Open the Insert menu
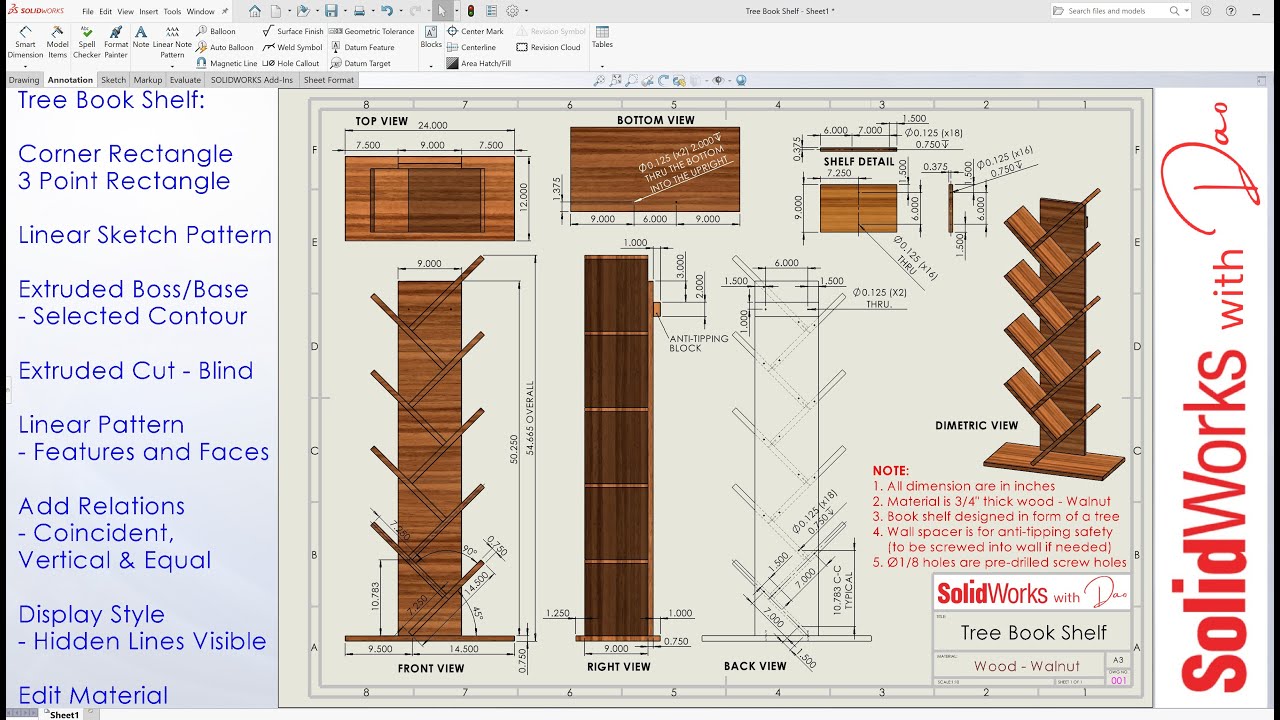1280x720 pixels. [148, 11]
